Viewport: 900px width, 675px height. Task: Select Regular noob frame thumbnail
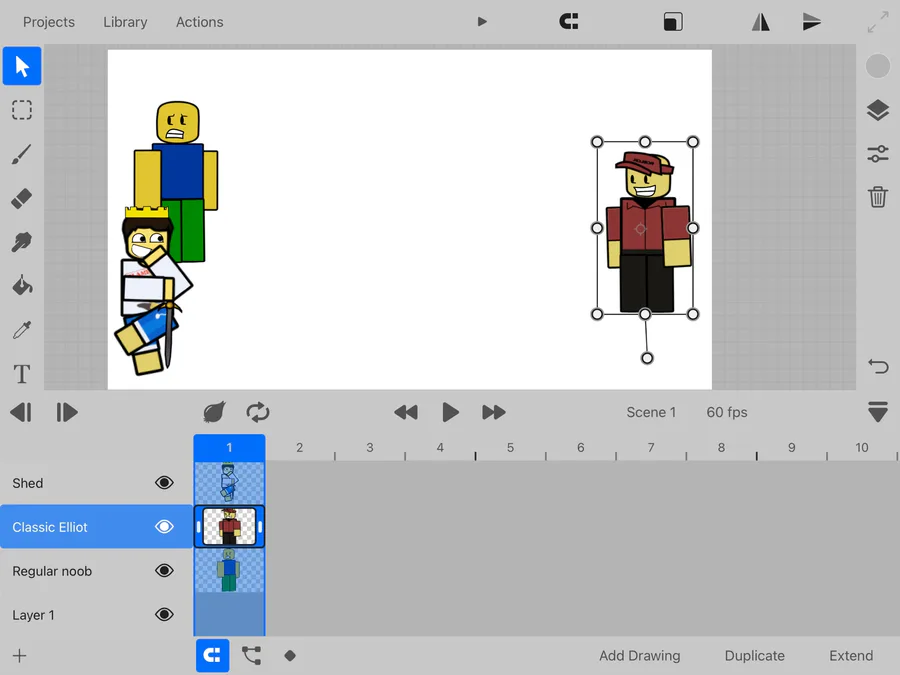pos(229,571)
